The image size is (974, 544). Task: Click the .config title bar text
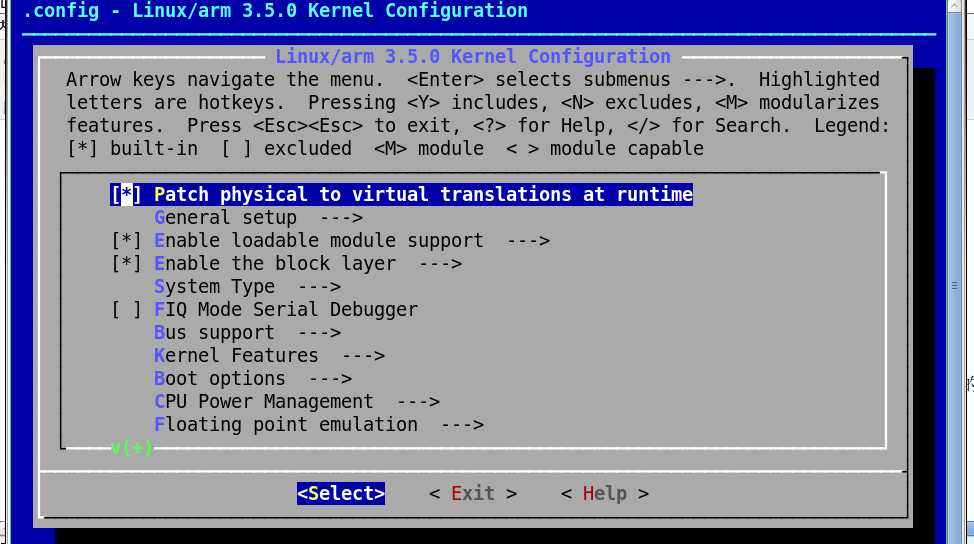click(x=275, y=11)
